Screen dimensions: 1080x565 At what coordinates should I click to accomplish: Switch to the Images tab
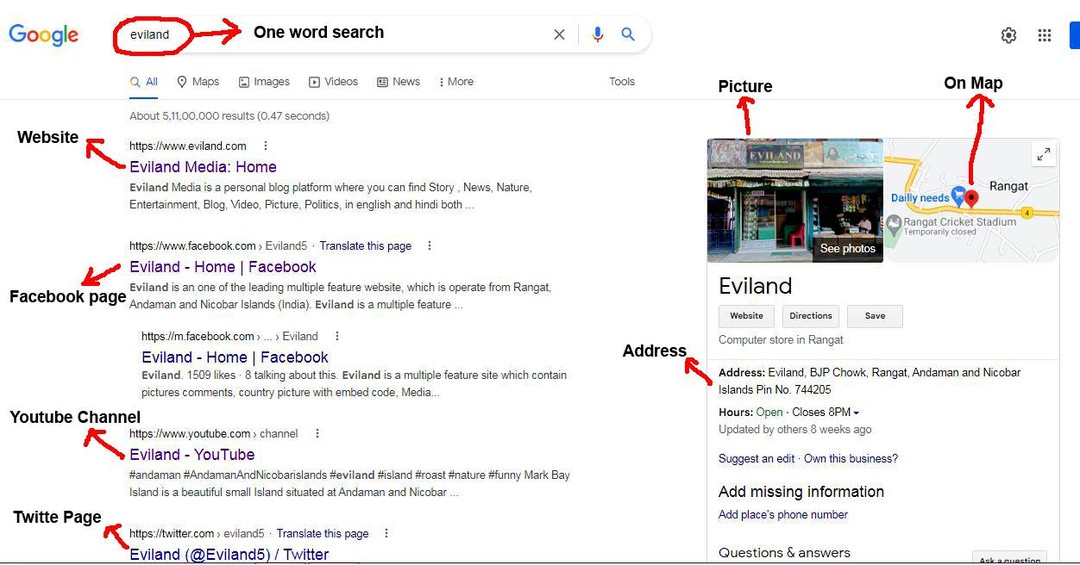(264, 81)
